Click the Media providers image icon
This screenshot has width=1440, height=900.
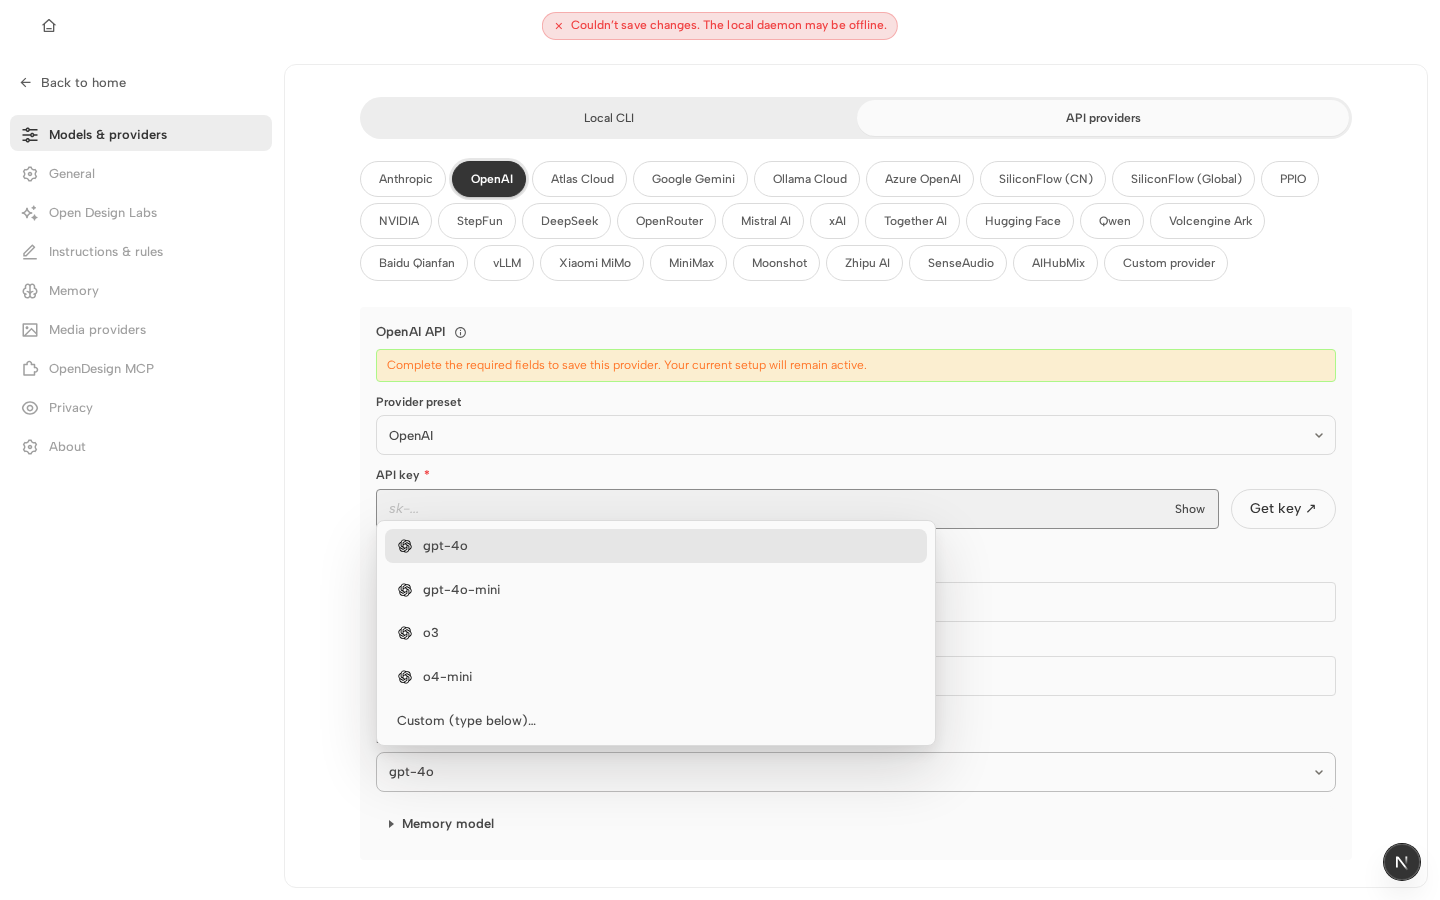(x=30, y=330)
